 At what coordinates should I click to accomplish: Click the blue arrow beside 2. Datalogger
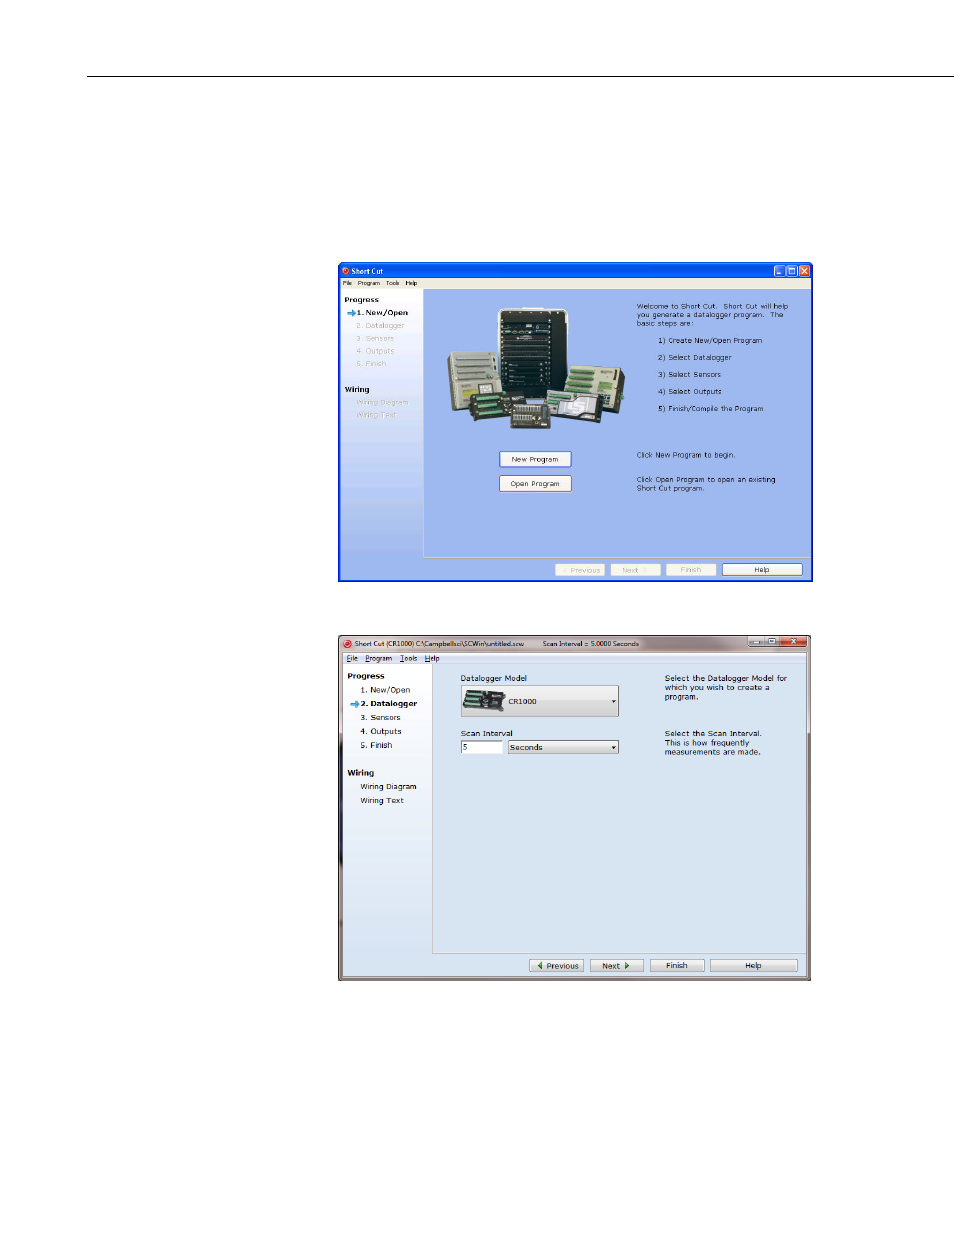(x=354, y=704)
